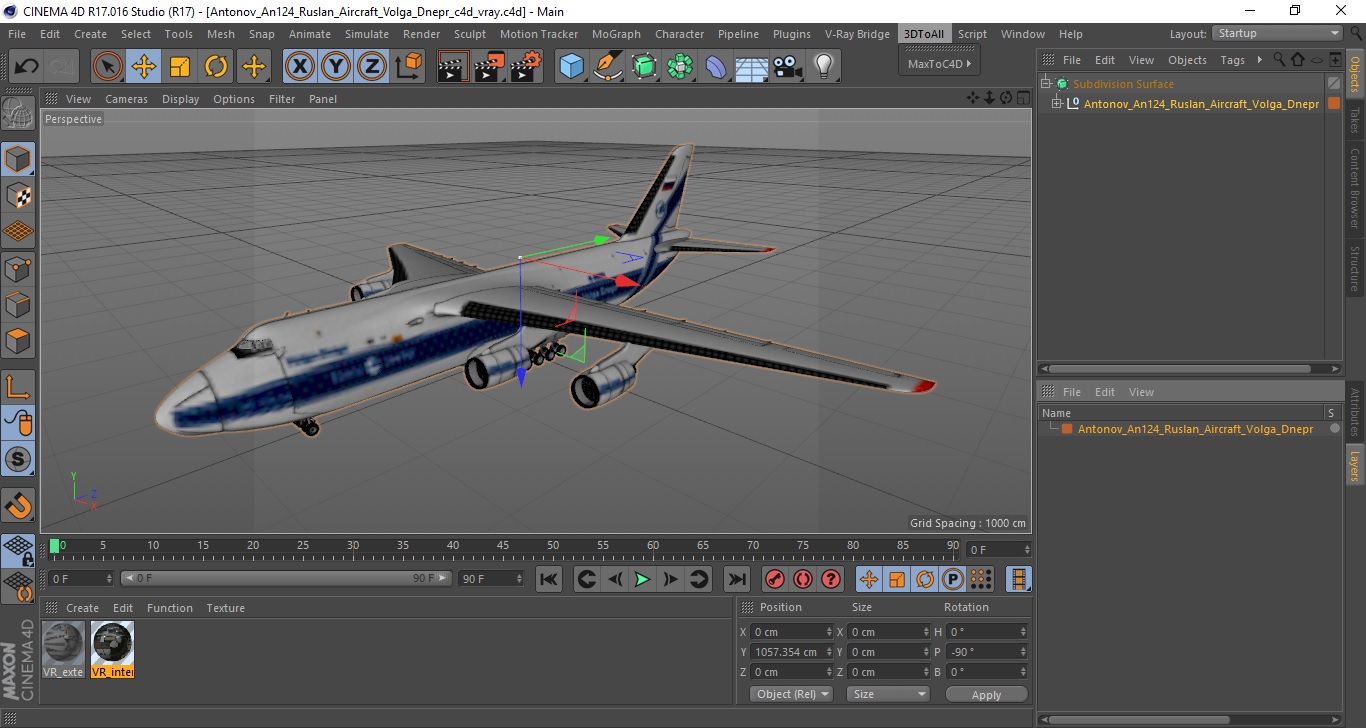Enable the Axis mode icon
The width and height of the screenshot is (1366, 728).
click(x=18, y=387)
